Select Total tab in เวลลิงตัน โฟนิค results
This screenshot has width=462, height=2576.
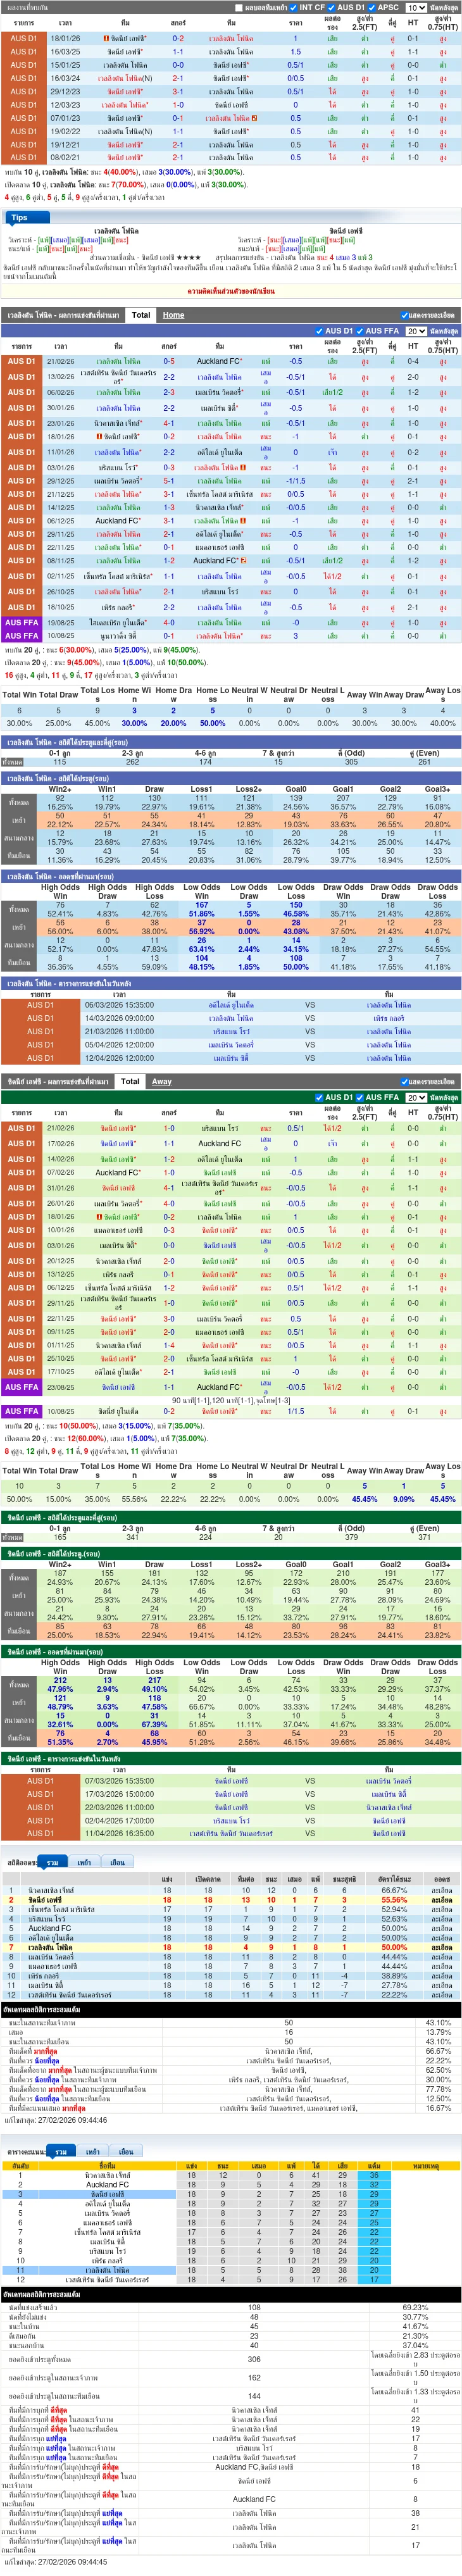click(x=141, y=315)
